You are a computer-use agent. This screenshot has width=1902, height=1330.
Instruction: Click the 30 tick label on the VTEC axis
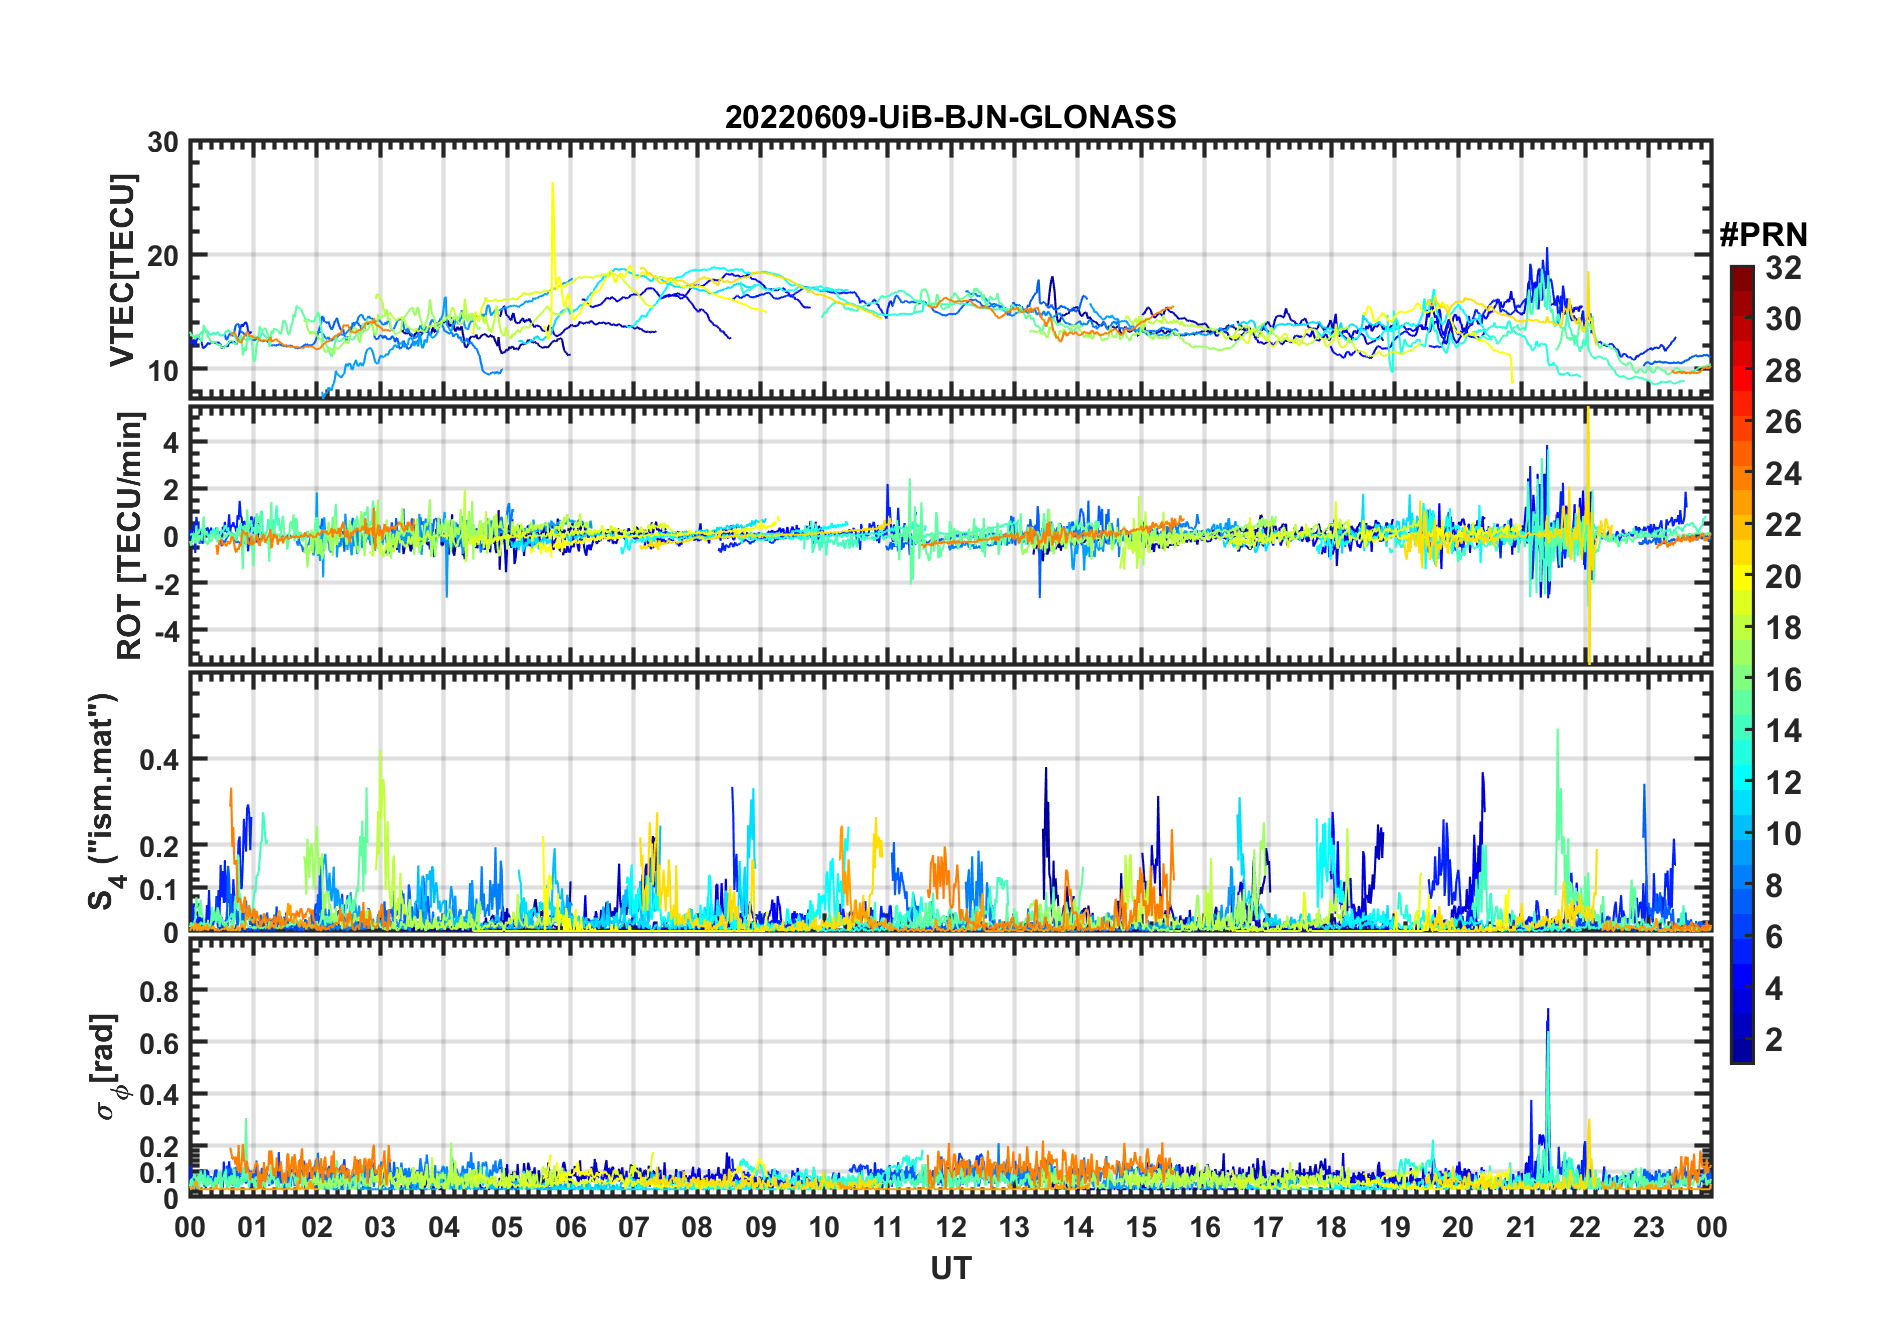click(x=162, y=143)
